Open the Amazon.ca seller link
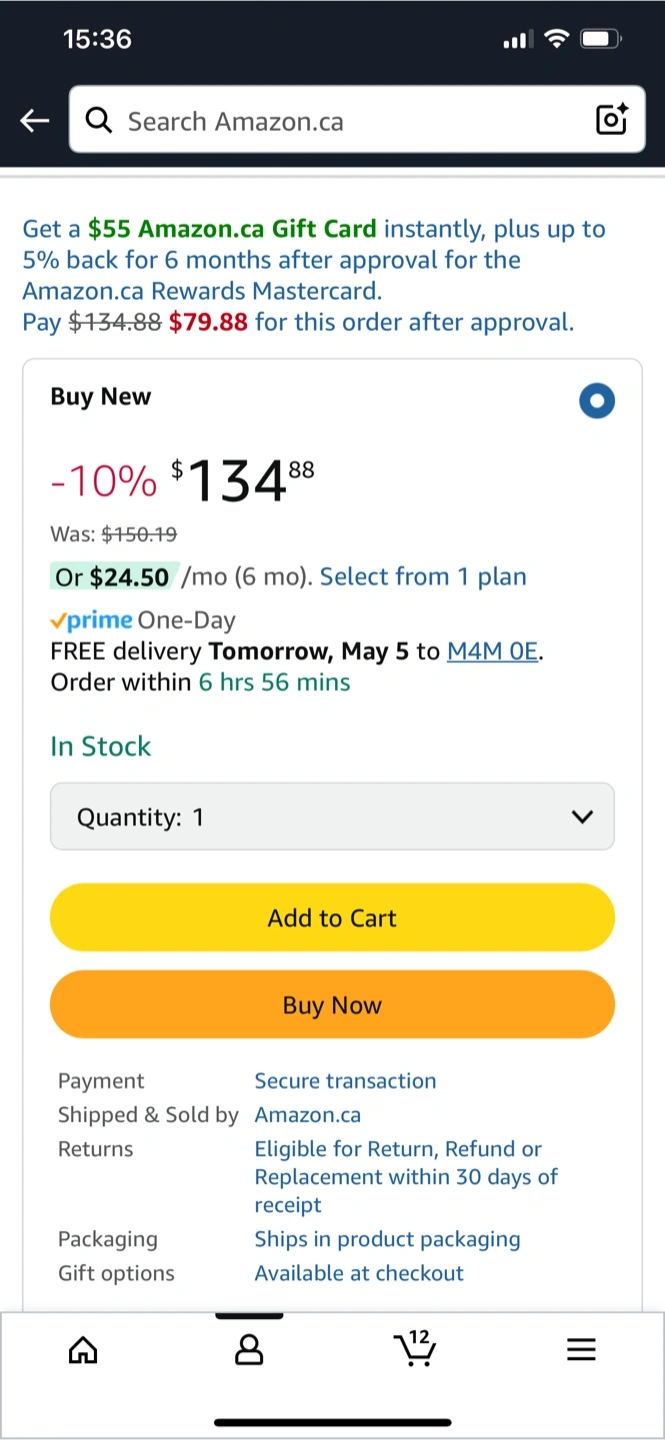 point(308,1115)
